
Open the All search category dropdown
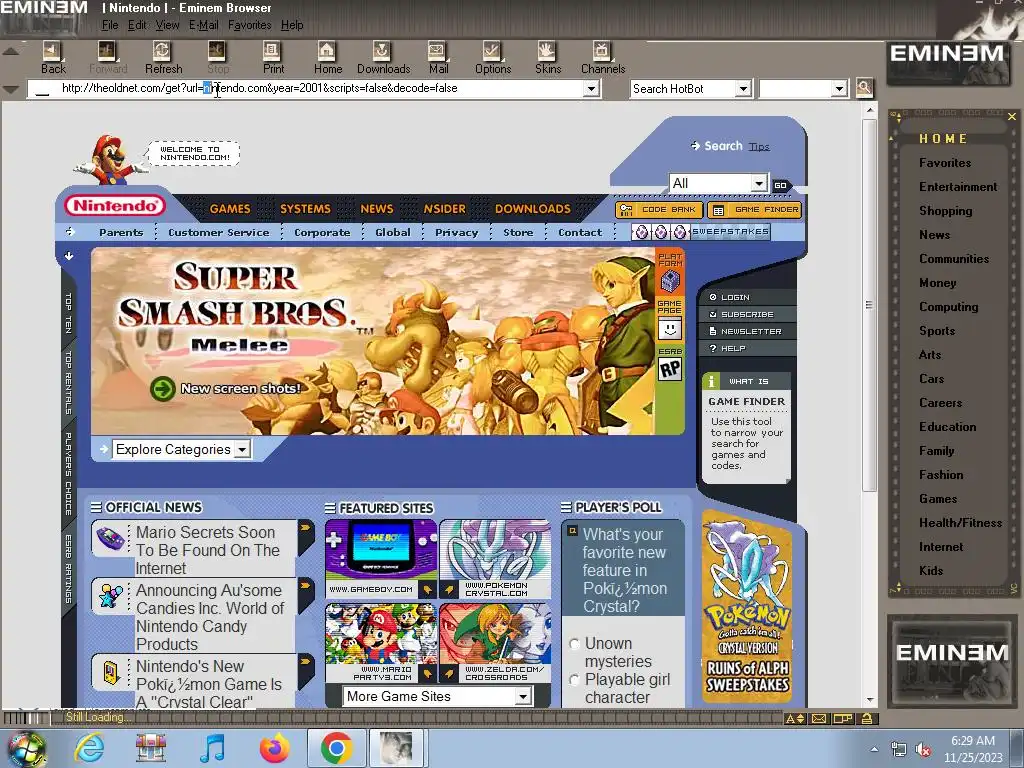(x=758, y=184)
